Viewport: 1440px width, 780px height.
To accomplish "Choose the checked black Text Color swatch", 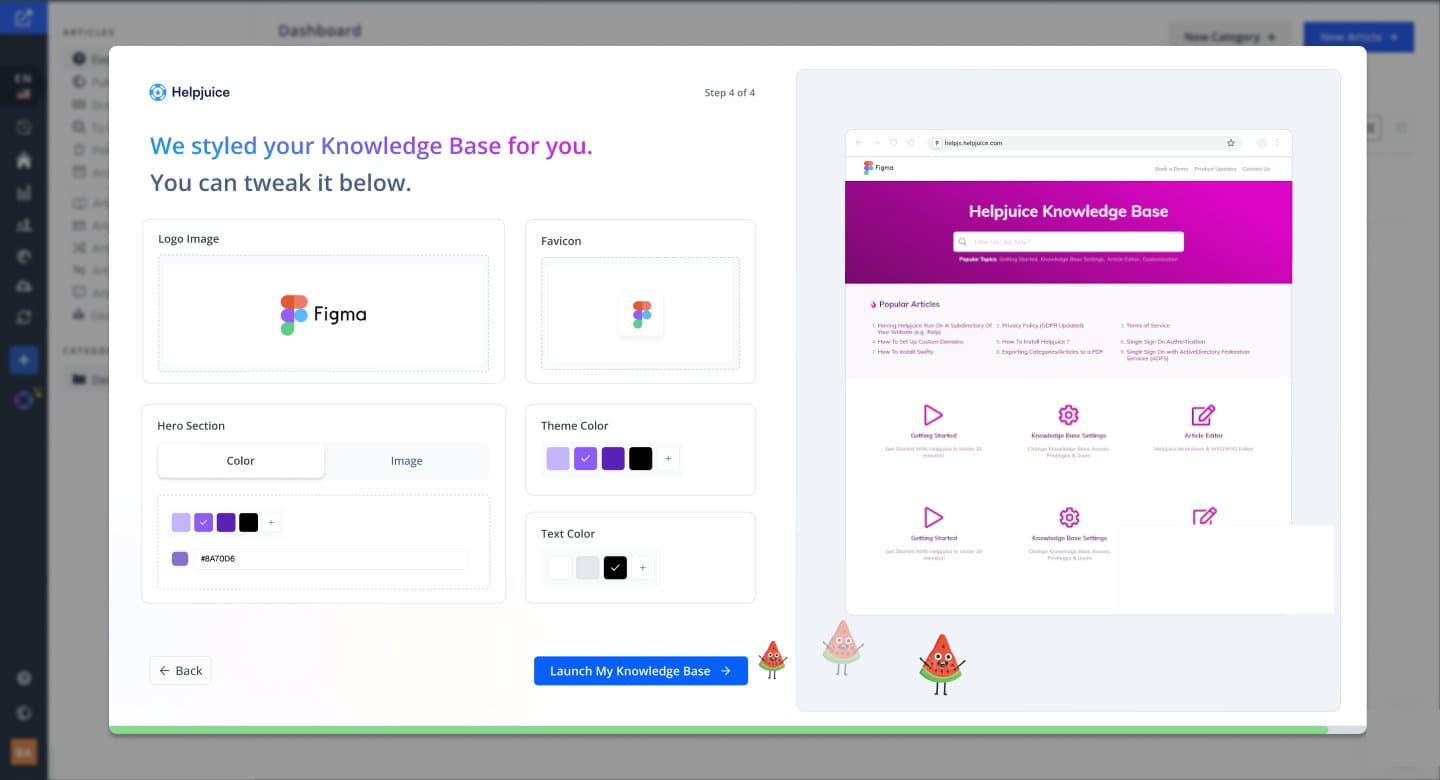I will 616,568.
